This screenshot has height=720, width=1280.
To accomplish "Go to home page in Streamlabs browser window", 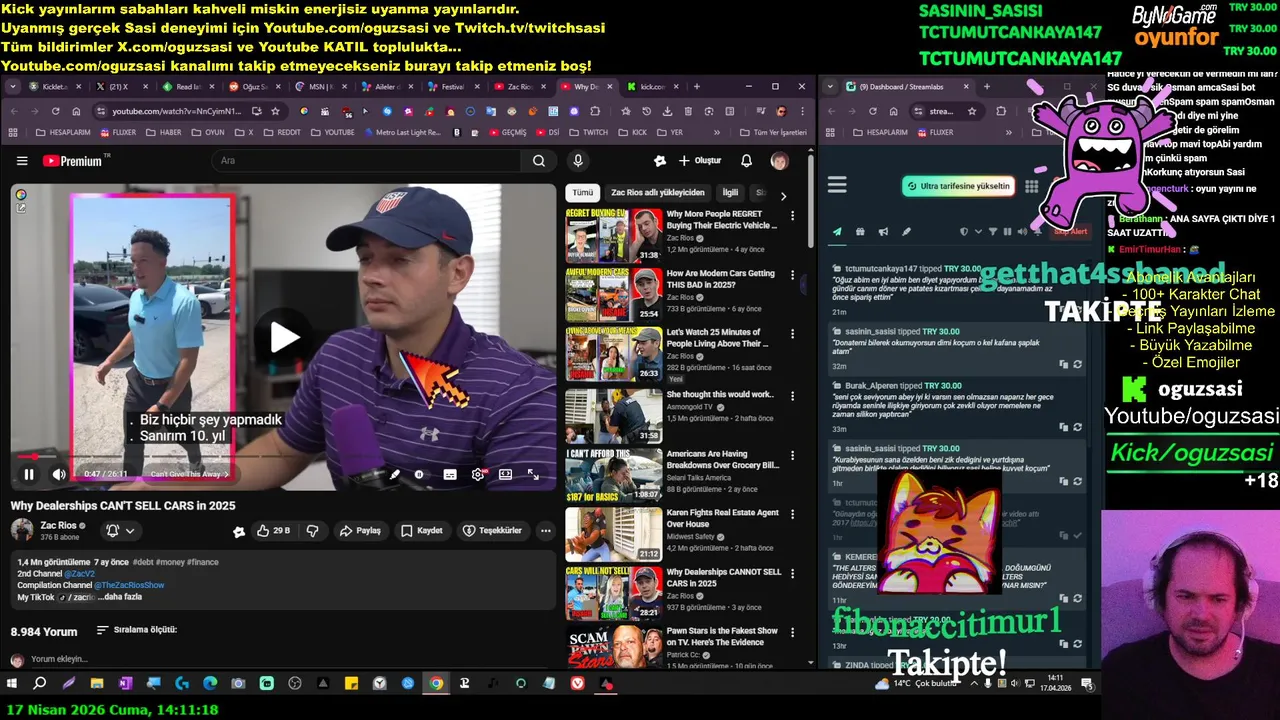I will coord(892,111).
